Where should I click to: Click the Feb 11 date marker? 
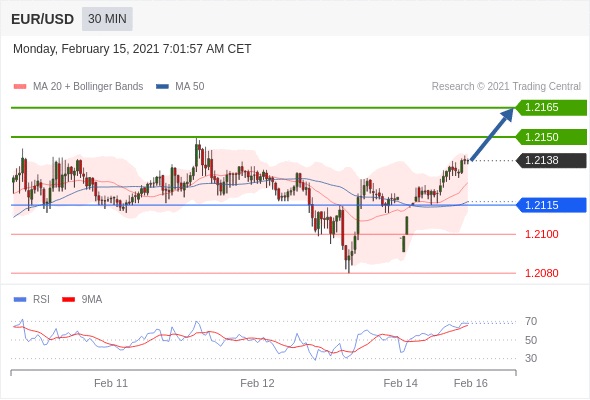[x=111, y=383]
